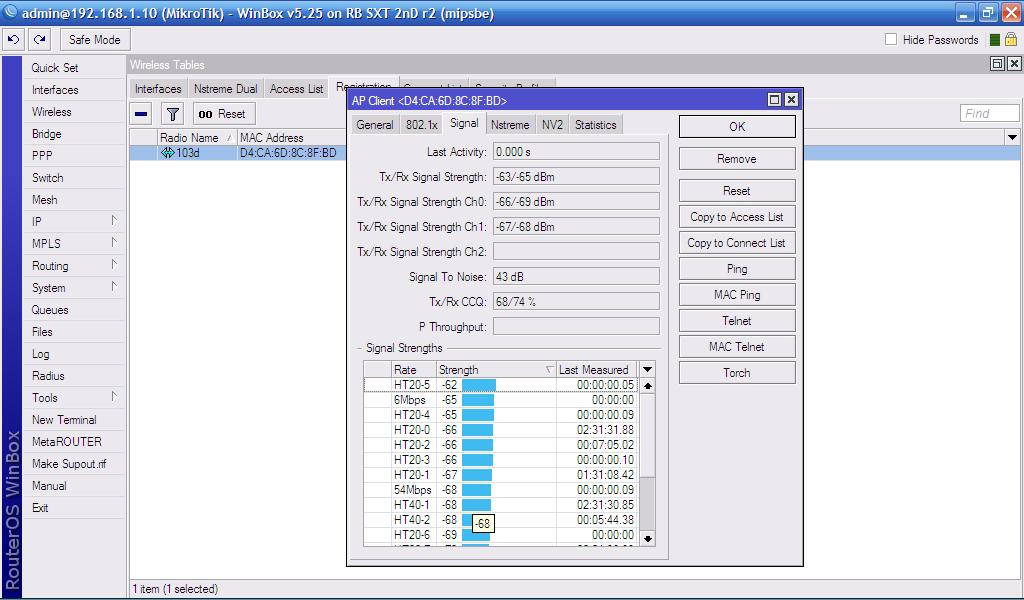Click the MAC Telnet button
The width and height of the screenshot is (1024, 600).
tap(737, 347)
